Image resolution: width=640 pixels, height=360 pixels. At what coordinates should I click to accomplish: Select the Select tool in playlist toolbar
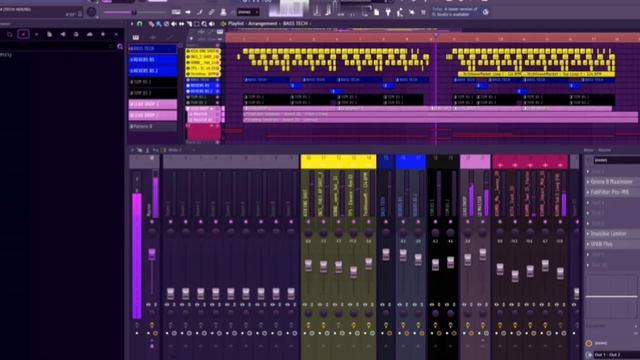pyautogui.click(x=196, y=24)
